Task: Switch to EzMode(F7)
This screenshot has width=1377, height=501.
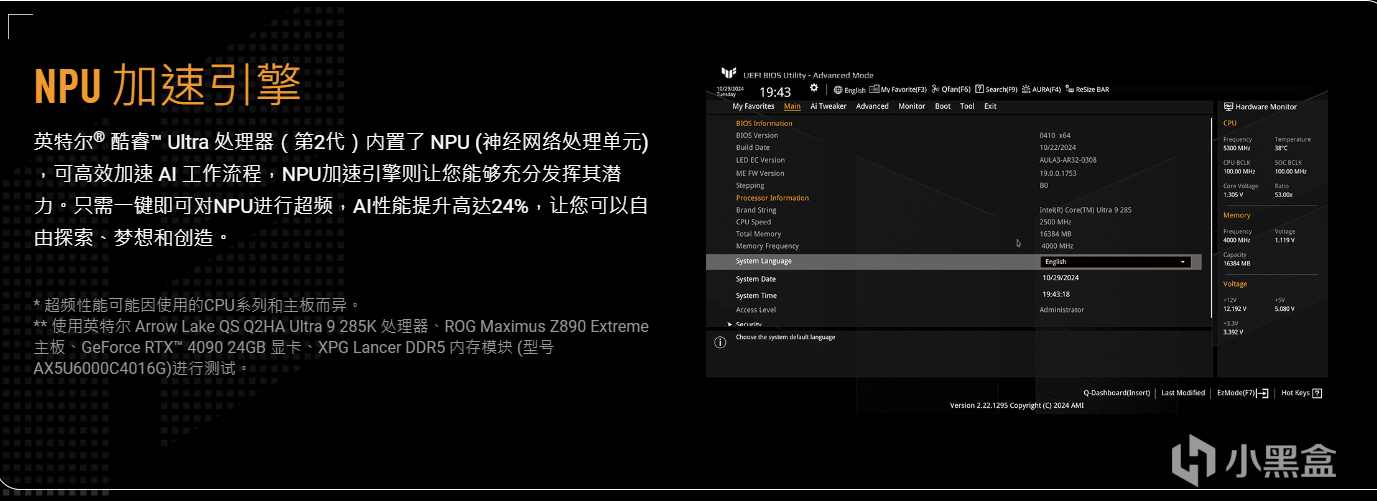Action: pyautogui.click(x=1243, y=393)
